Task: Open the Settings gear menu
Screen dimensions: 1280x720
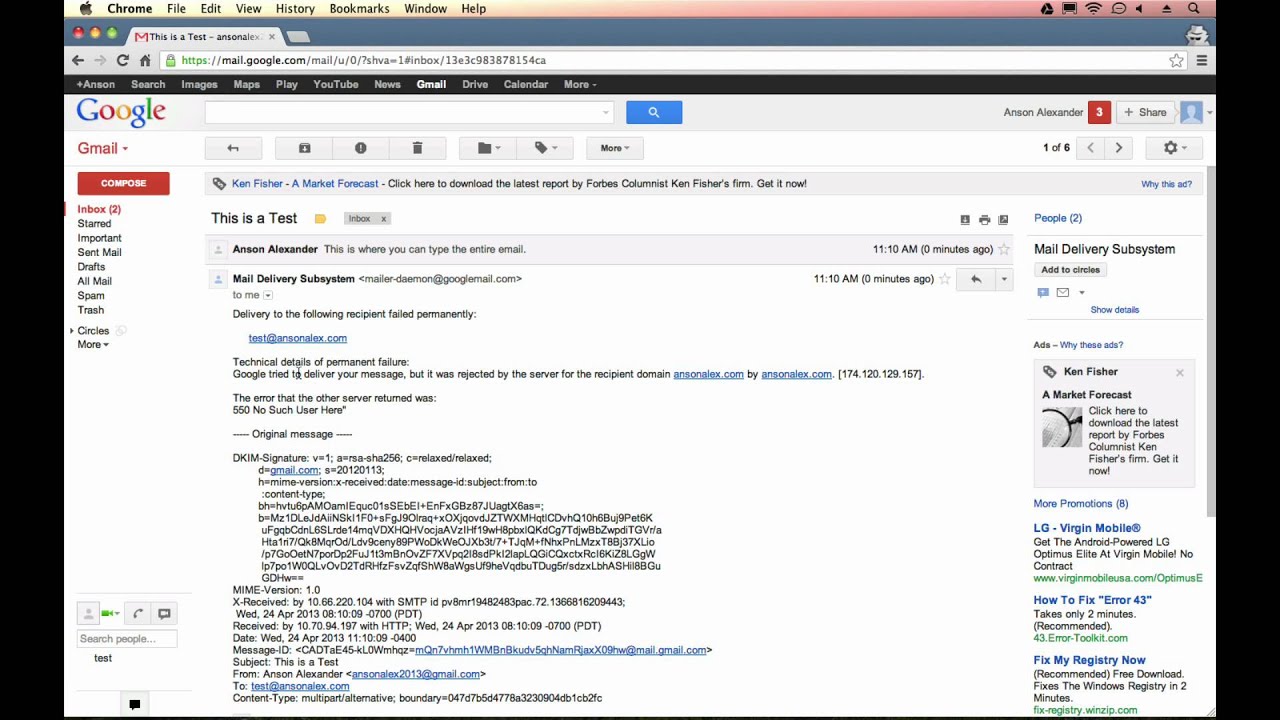Action: 1175,148
